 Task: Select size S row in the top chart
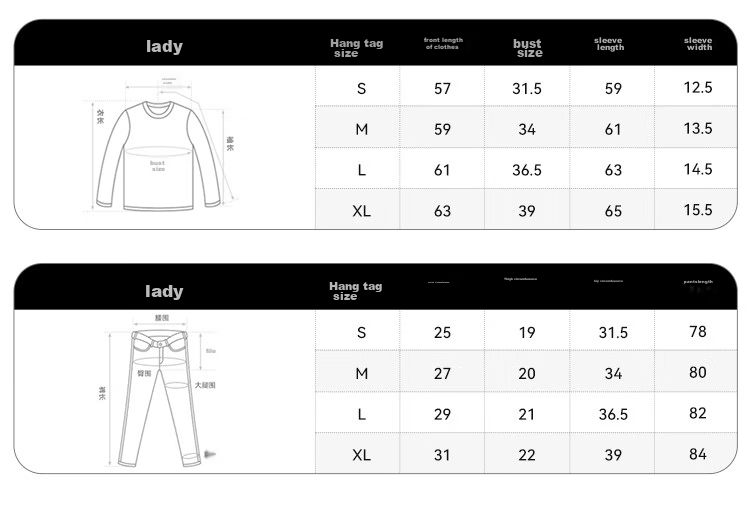coord(526,86)
